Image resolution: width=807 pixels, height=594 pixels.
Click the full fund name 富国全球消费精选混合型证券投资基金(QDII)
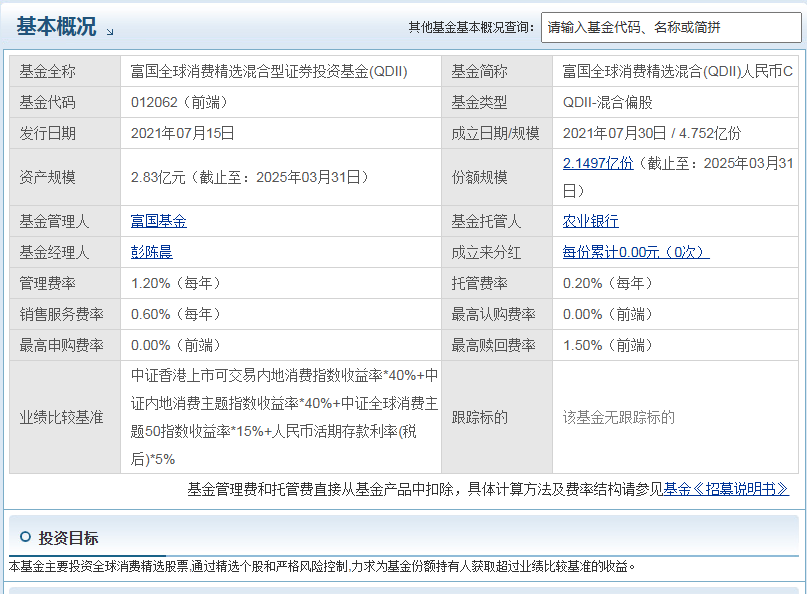[269, 72]
